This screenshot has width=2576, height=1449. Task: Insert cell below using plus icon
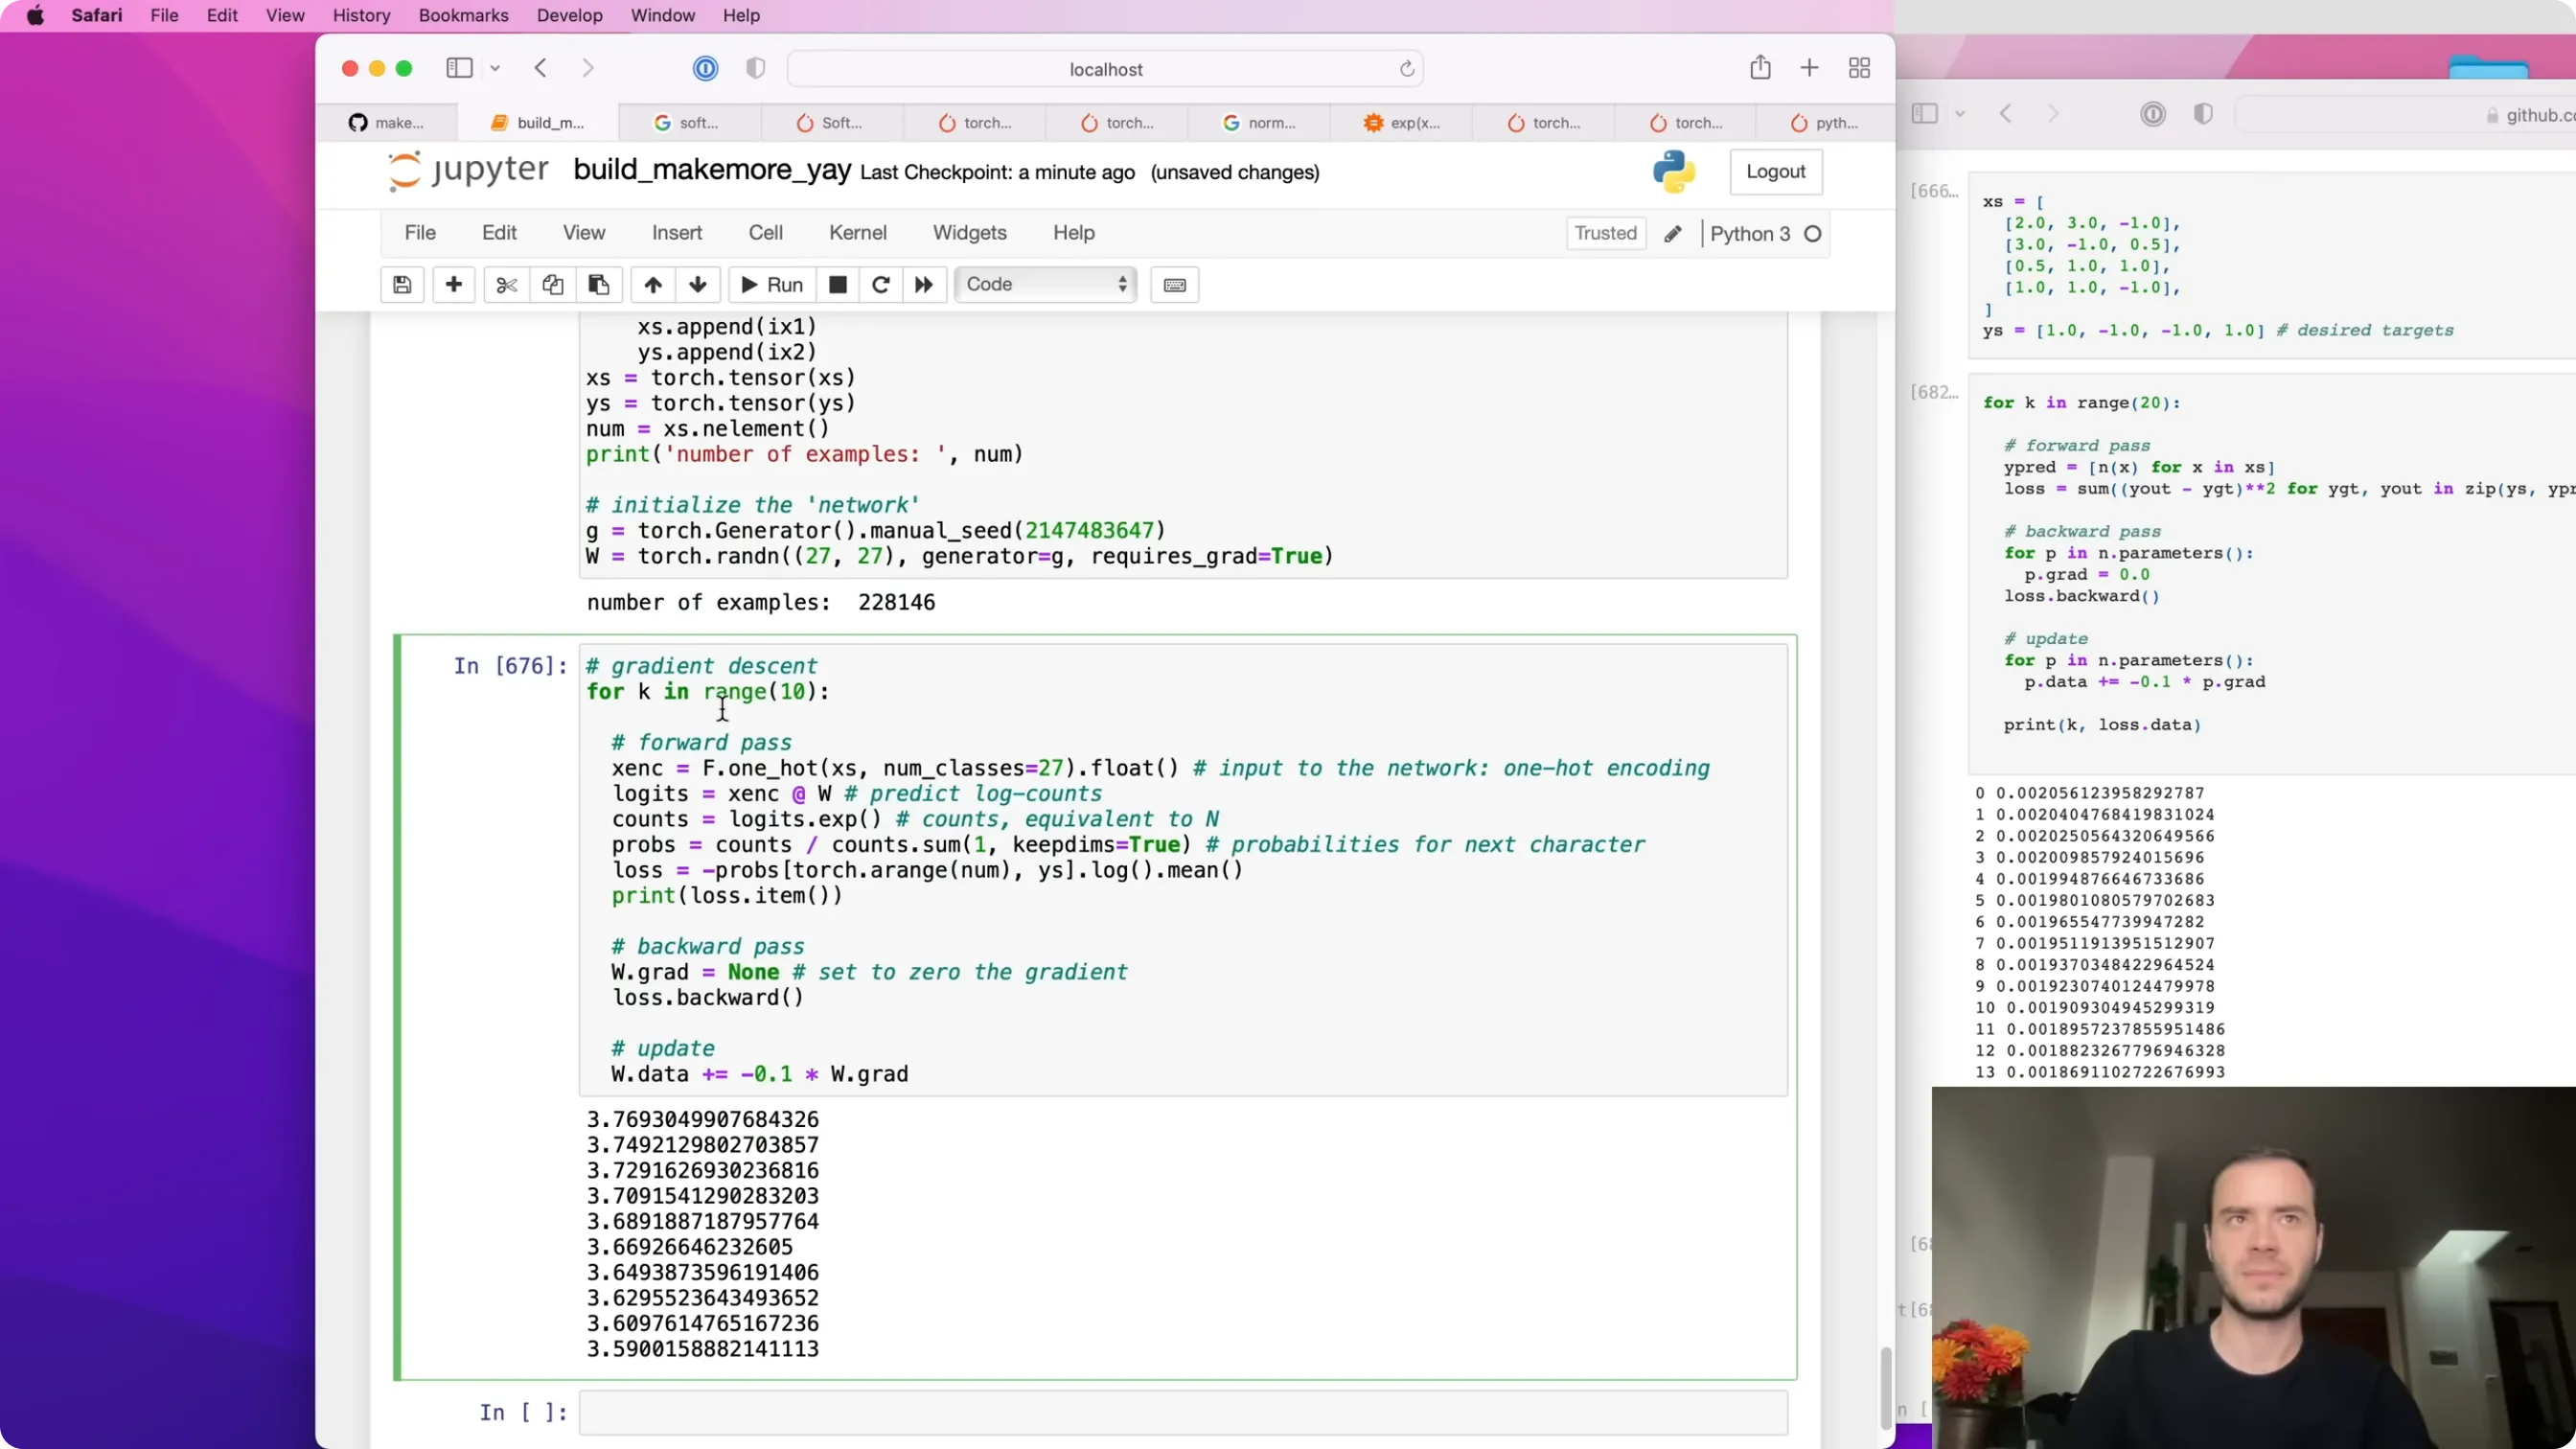tap(453, 285)
